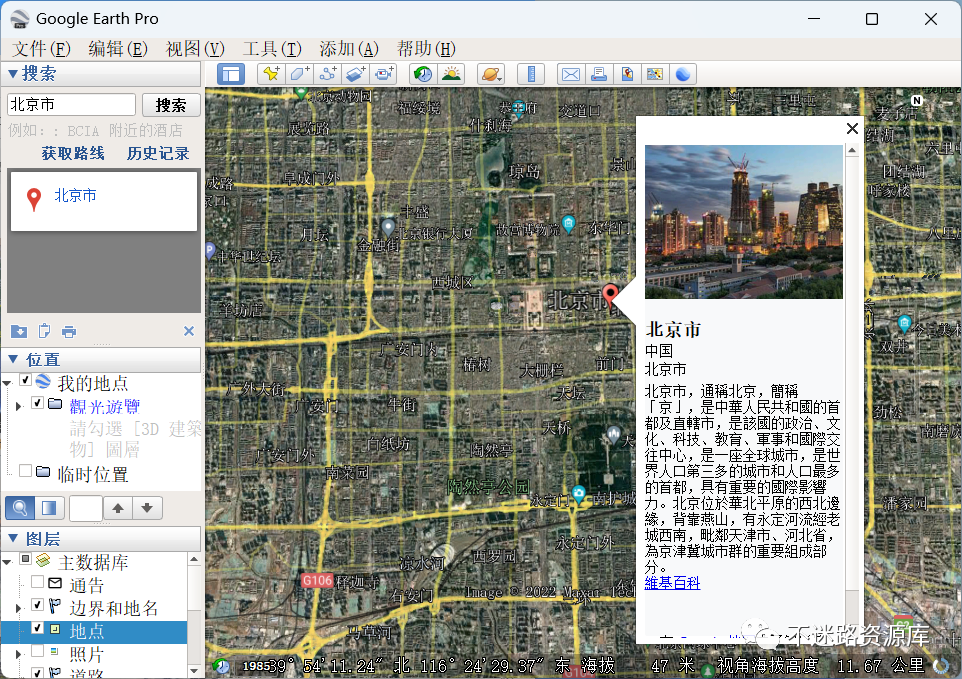Uncheck the 地点 layer checkbox
This screenshot has height=679, width=962.
(37, 627)
